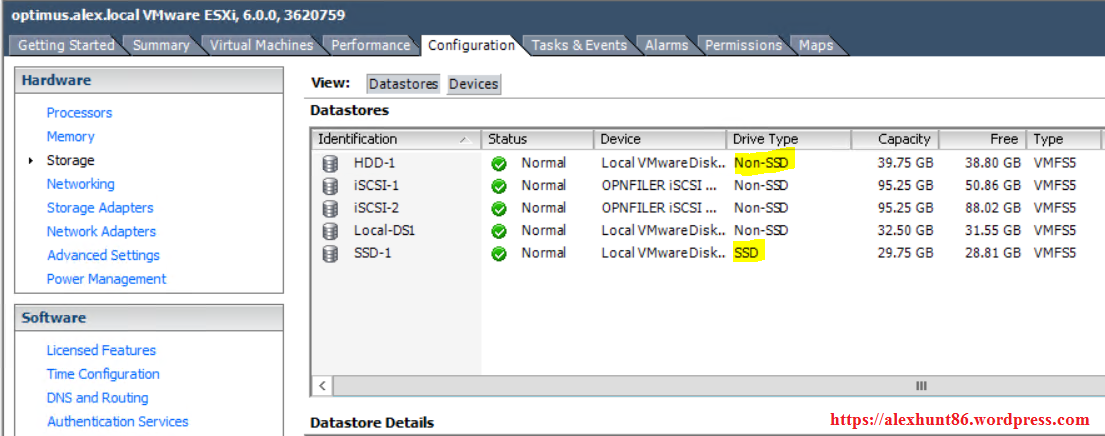
Task: Select Storage in the Hardware list
Action: coord(70,161)
